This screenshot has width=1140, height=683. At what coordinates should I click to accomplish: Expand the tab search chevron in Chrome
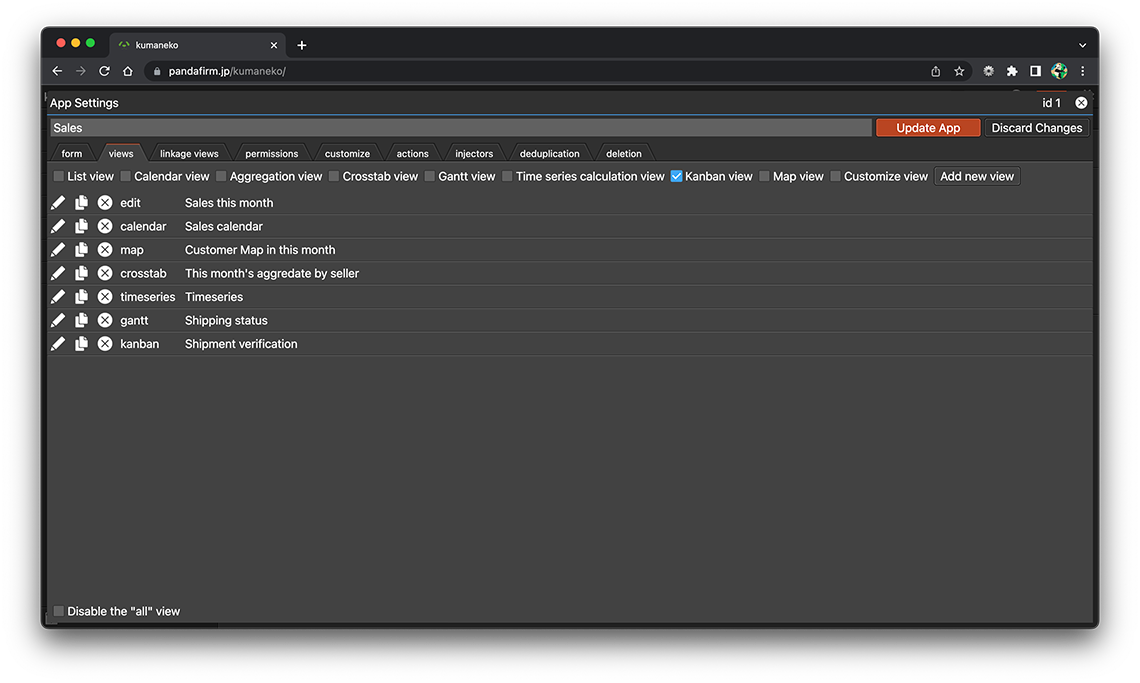(1082, 45)
